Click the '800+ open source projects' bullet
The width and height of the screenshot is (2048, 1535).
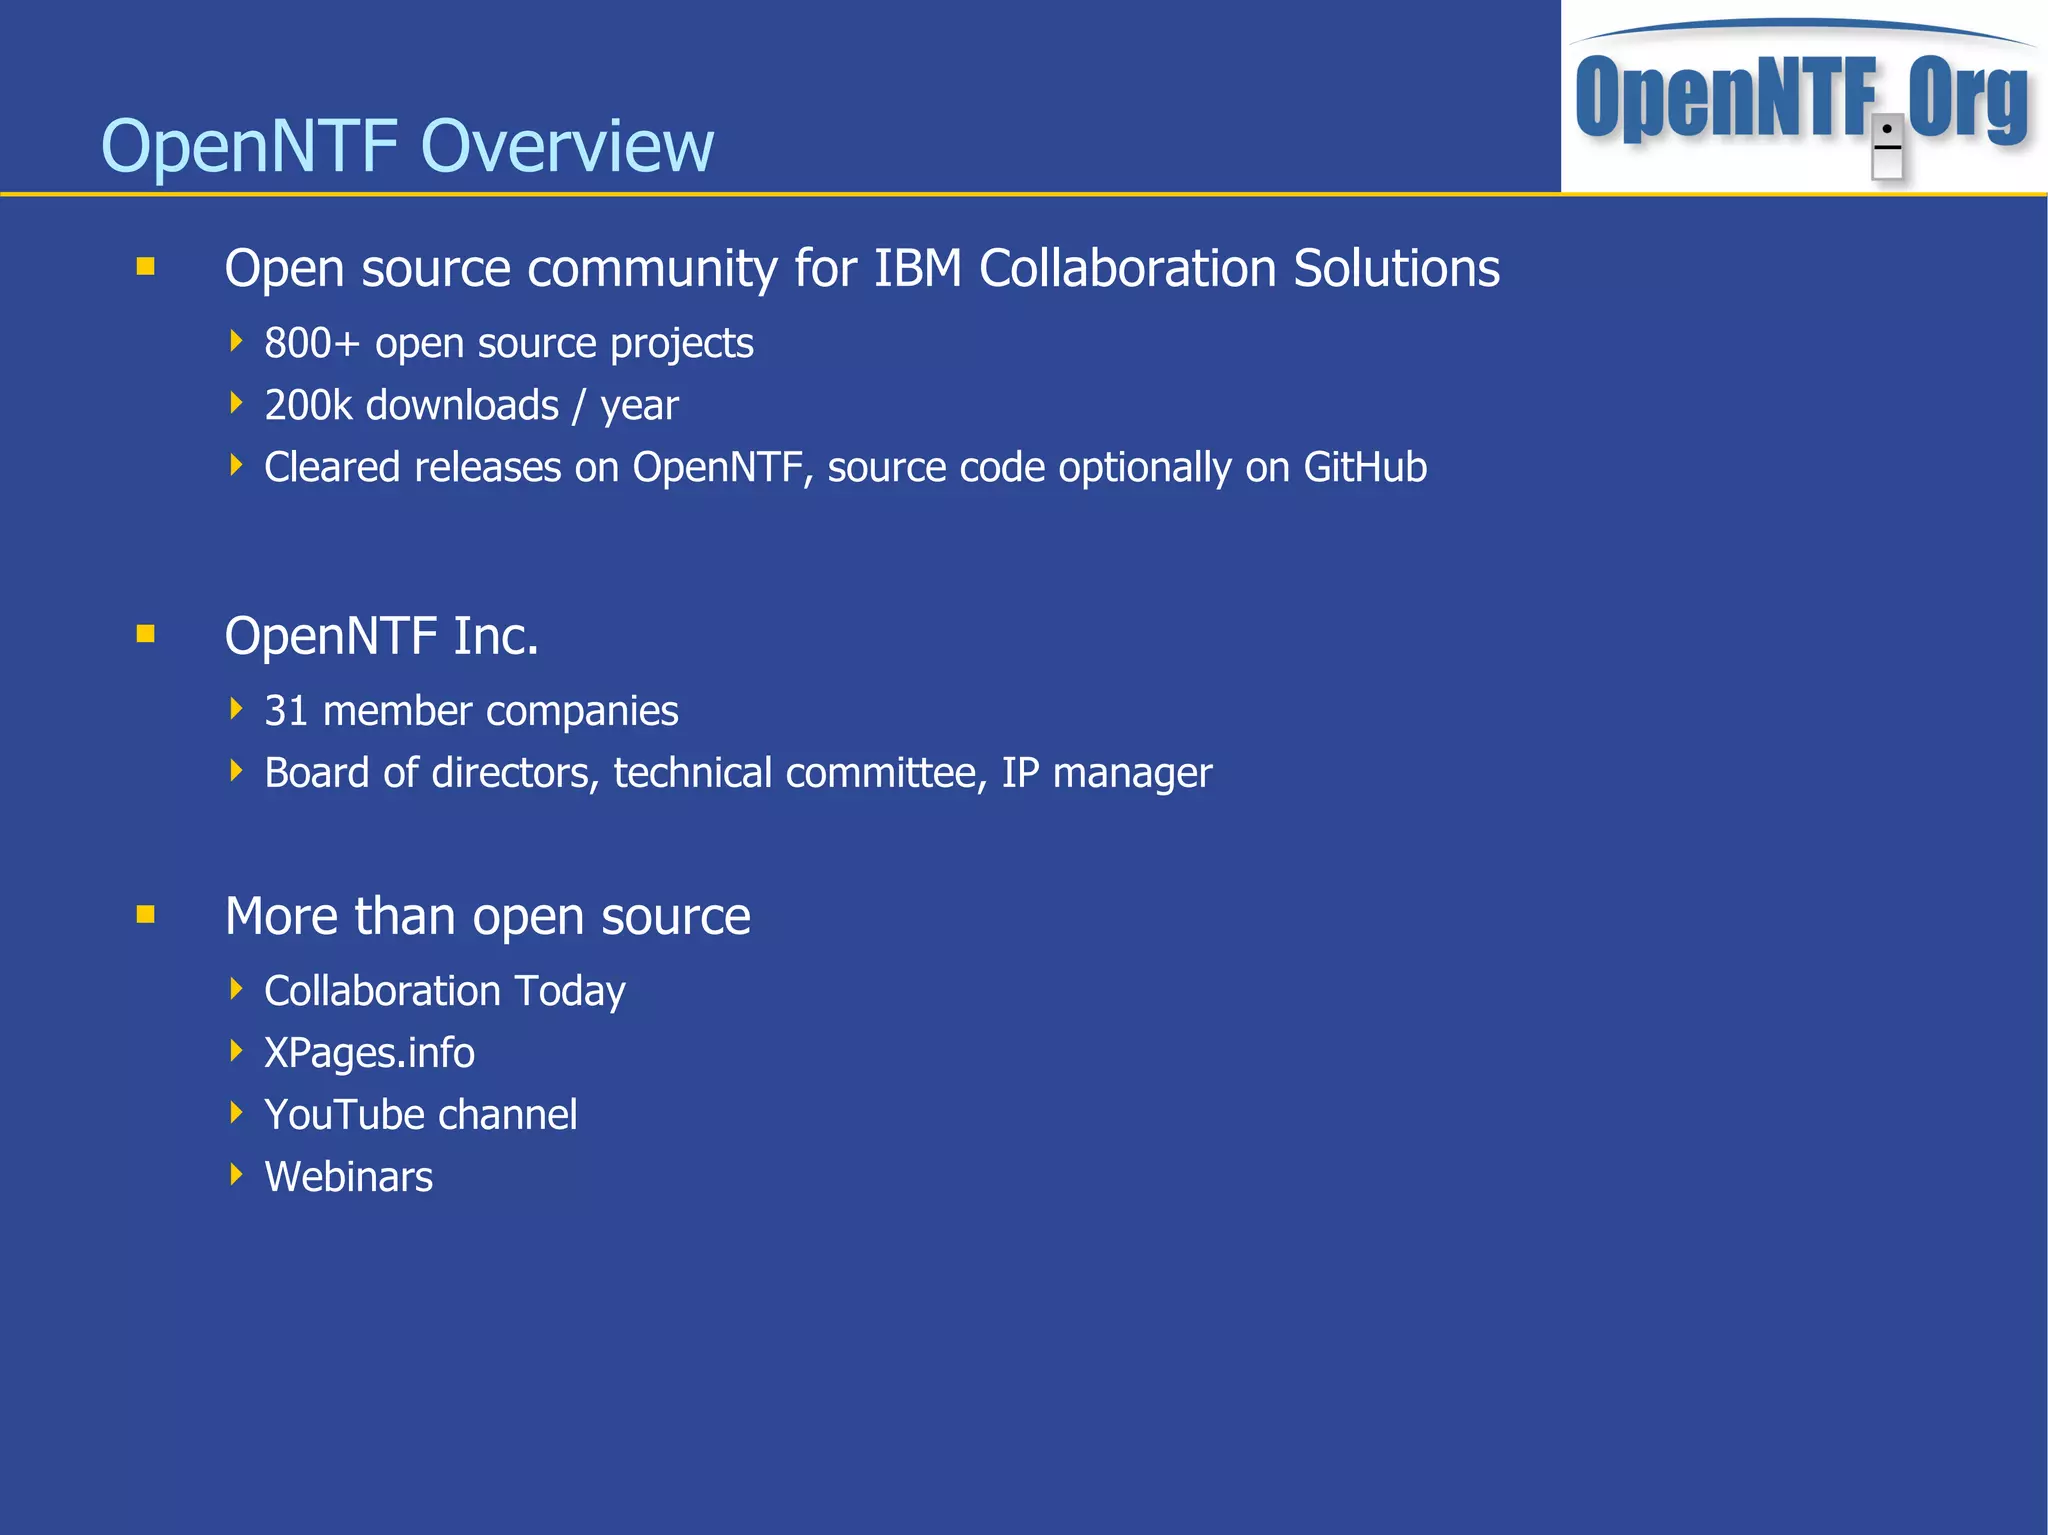tap(509, 344)
